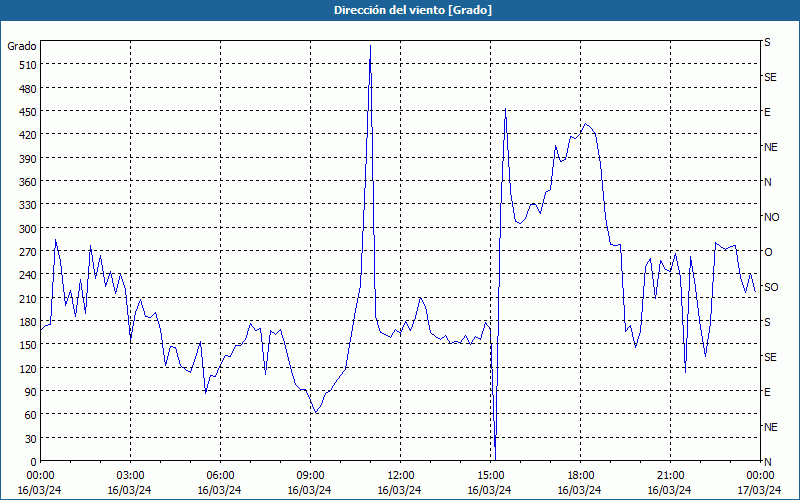The image size is (800, 500).
Task: Click the 'N' compass label at the 360 gridline
Action: coord(767,182)
